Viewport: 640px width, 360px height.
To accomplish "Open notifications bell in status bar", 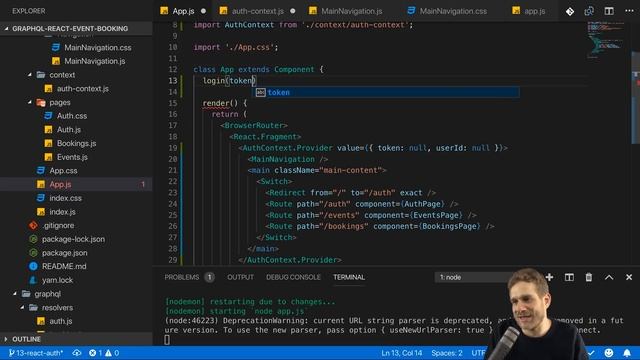I will [x=627, y=353].
